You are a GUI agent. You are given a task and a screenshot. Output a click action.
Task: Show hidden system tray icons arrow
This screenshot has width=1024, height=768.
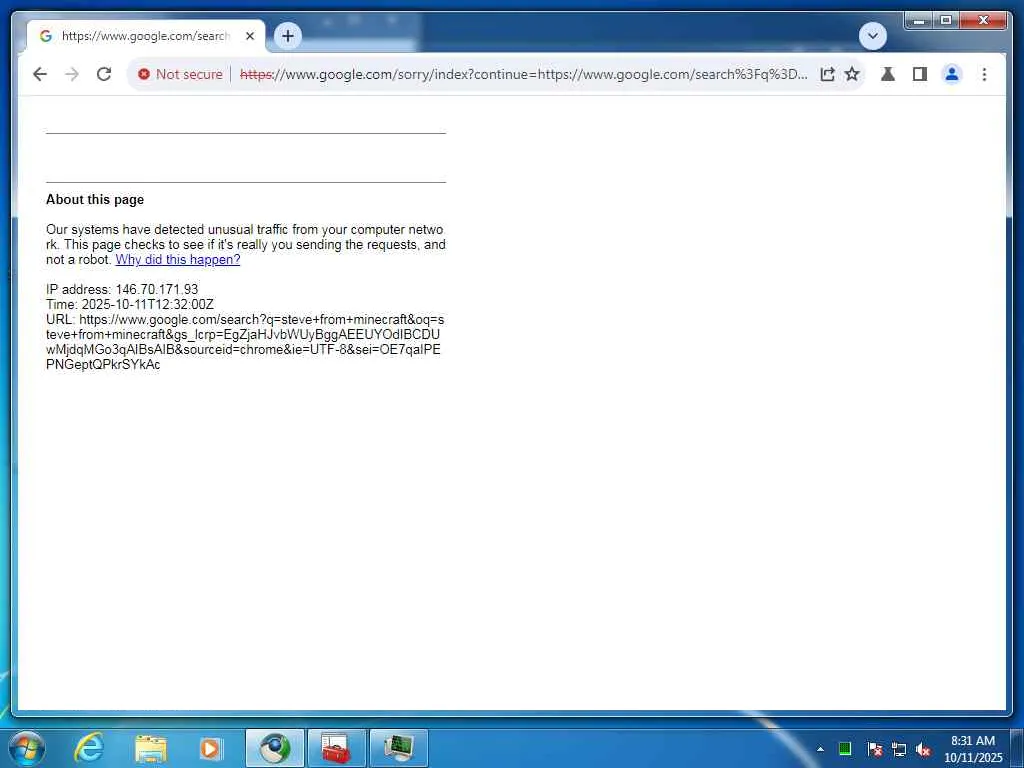click(820, 749)
